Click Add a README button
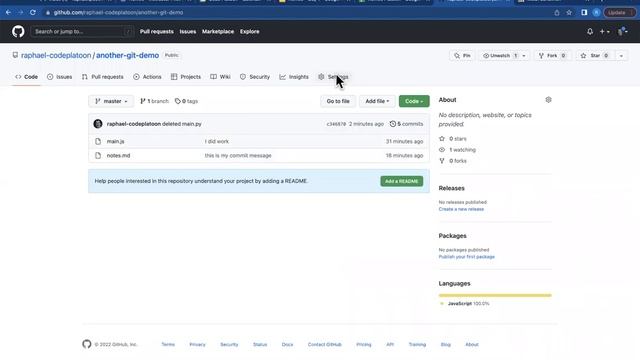Viewport: 640px width, 360px height. 402,181
